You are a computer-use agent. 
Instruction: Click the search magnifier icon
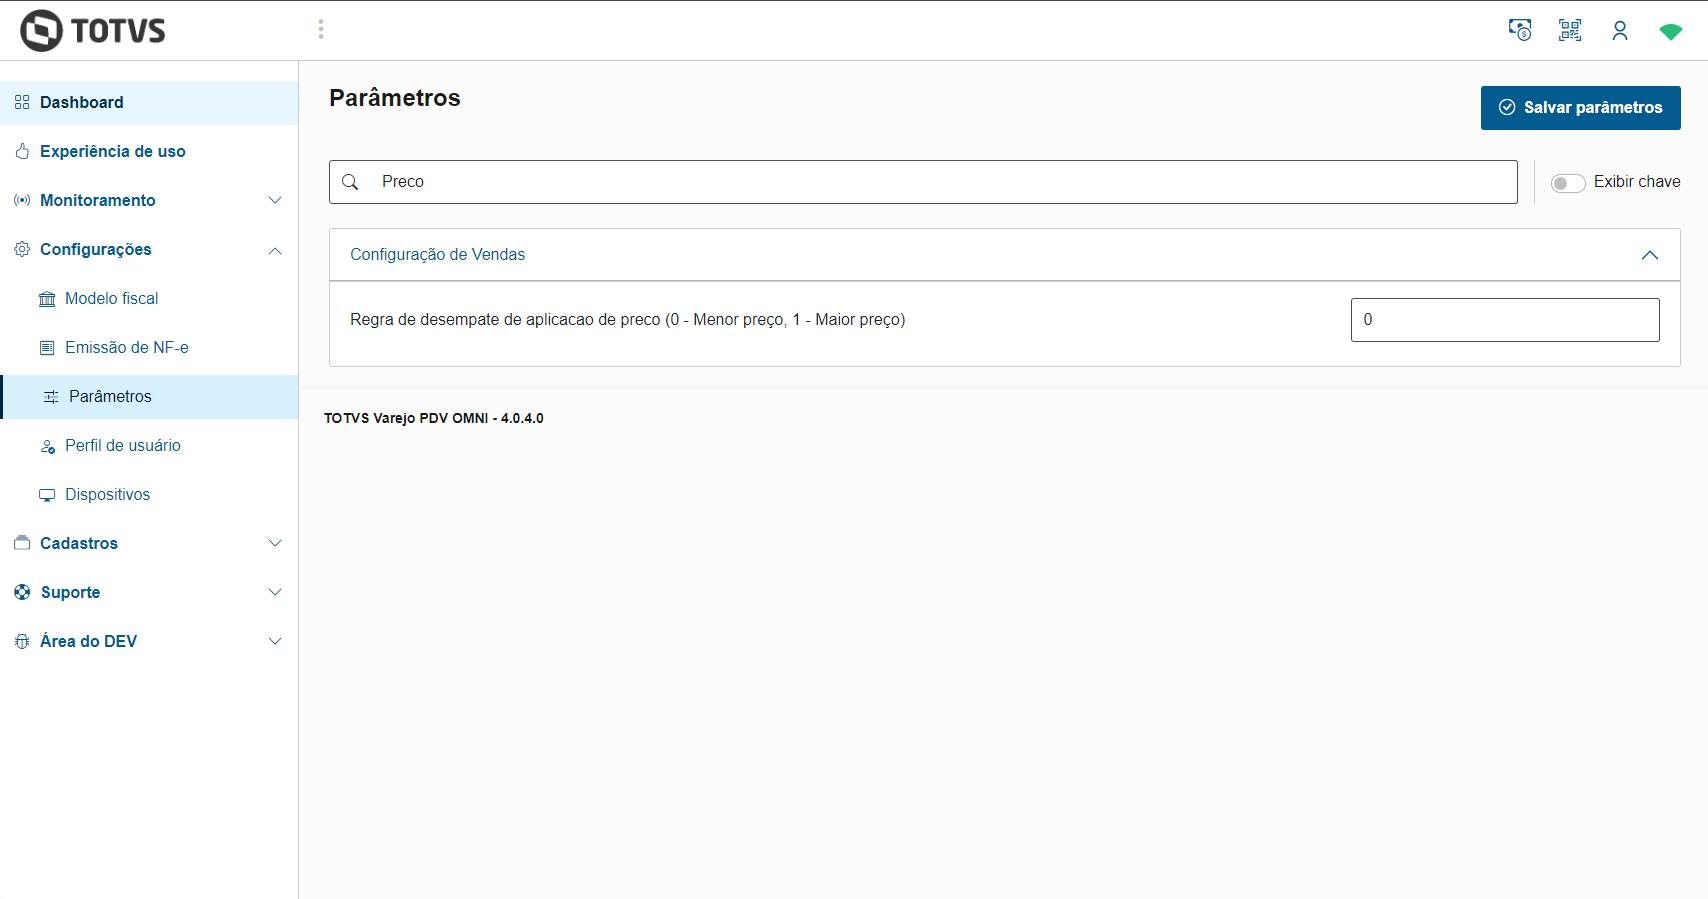(350, 182)
